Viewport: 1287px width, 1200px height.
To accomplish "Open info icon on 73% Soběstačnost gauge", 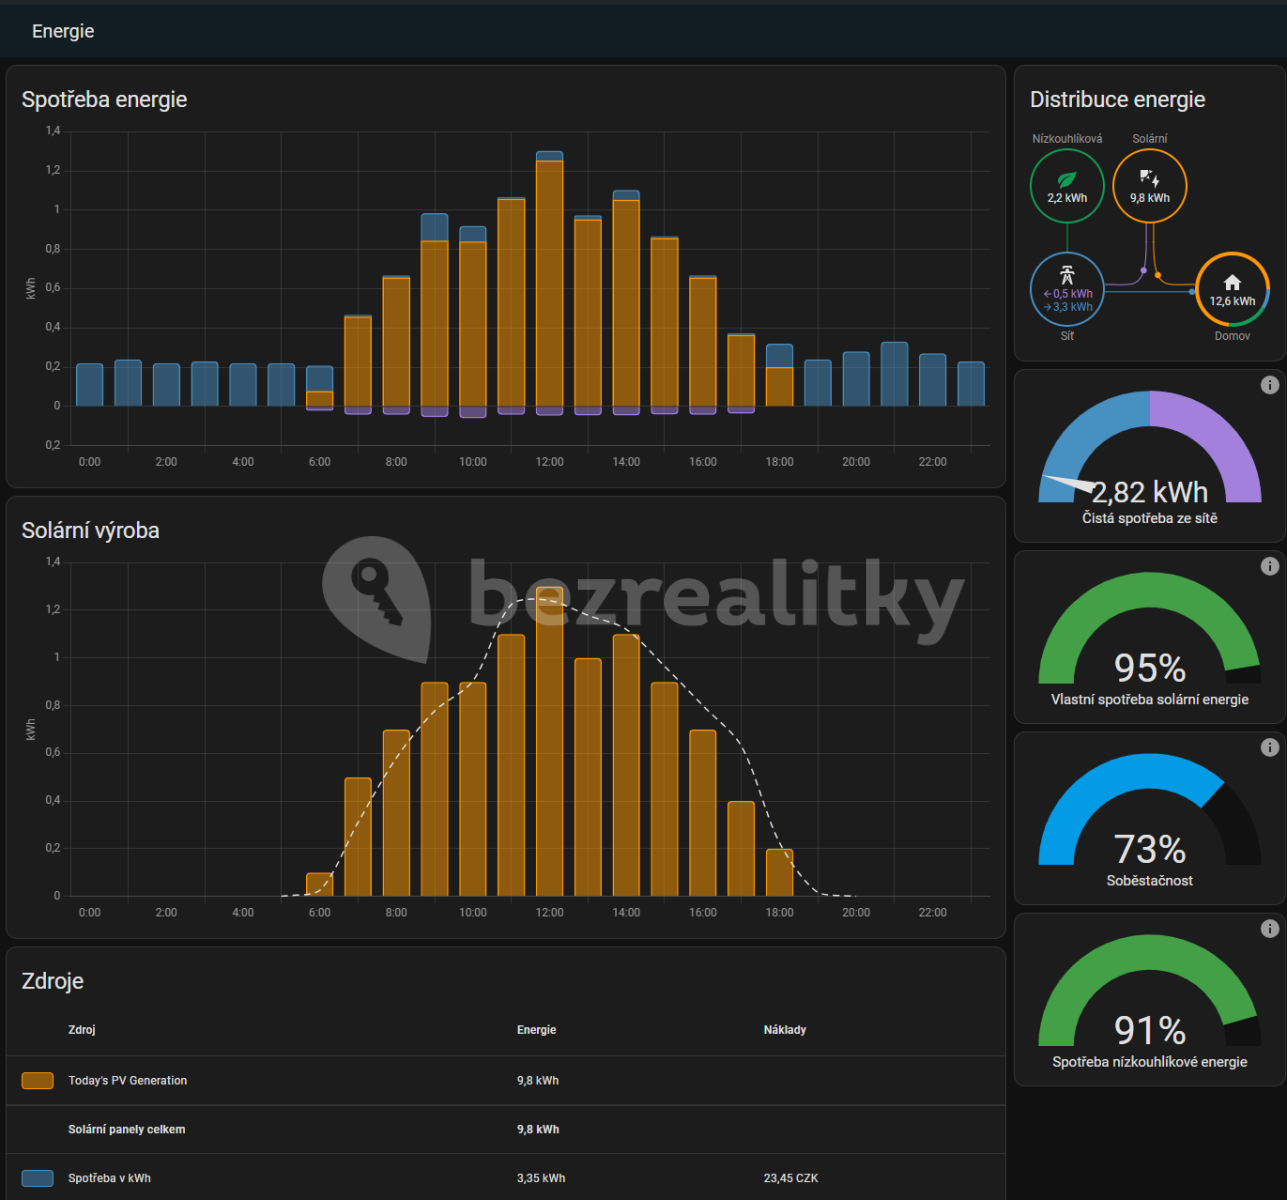I will tap(1270, 747).
